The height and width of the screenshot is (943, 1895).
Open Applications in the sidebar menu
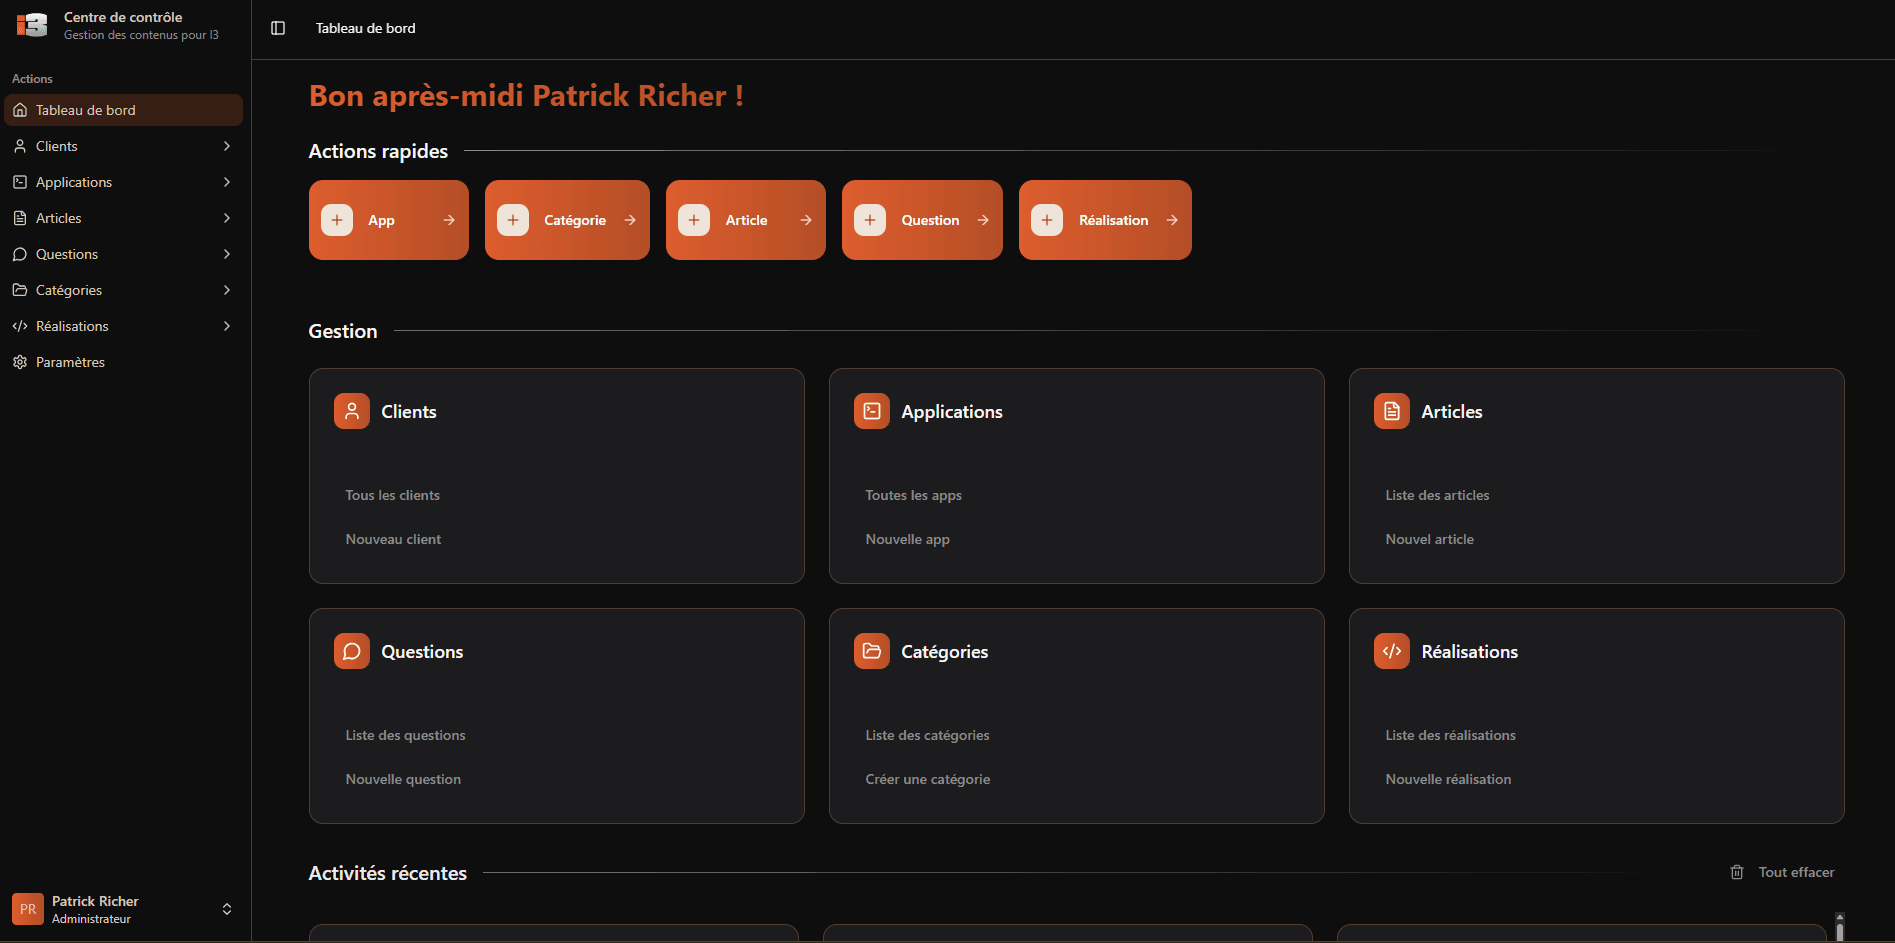[x=124, y=182]
